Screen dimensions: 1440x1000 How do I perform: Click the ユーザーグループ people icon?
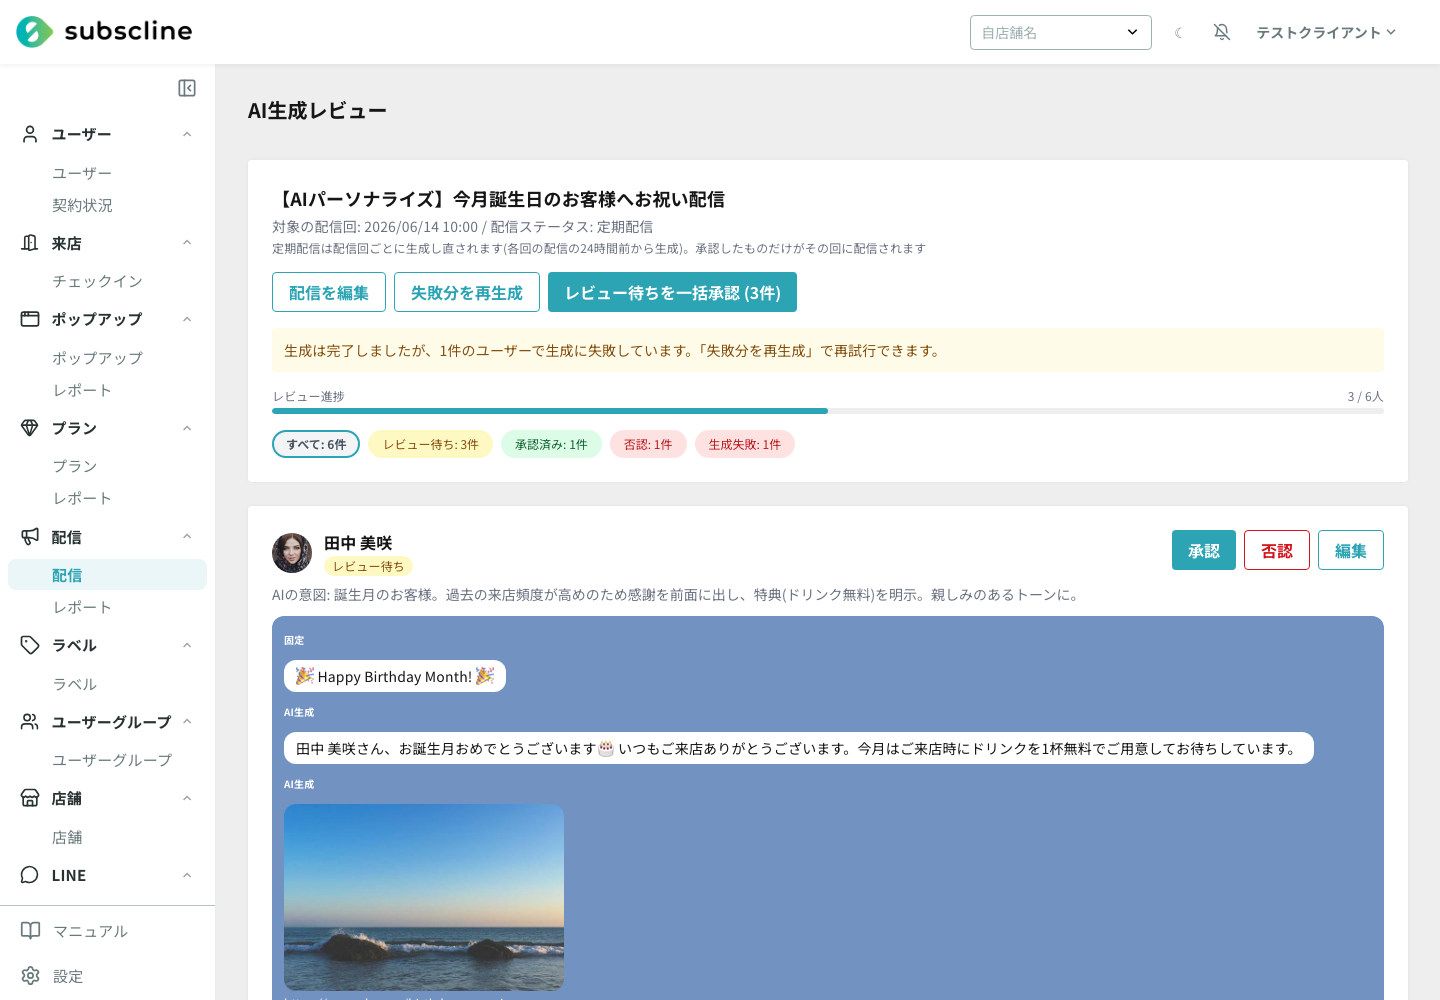[30, 722]
